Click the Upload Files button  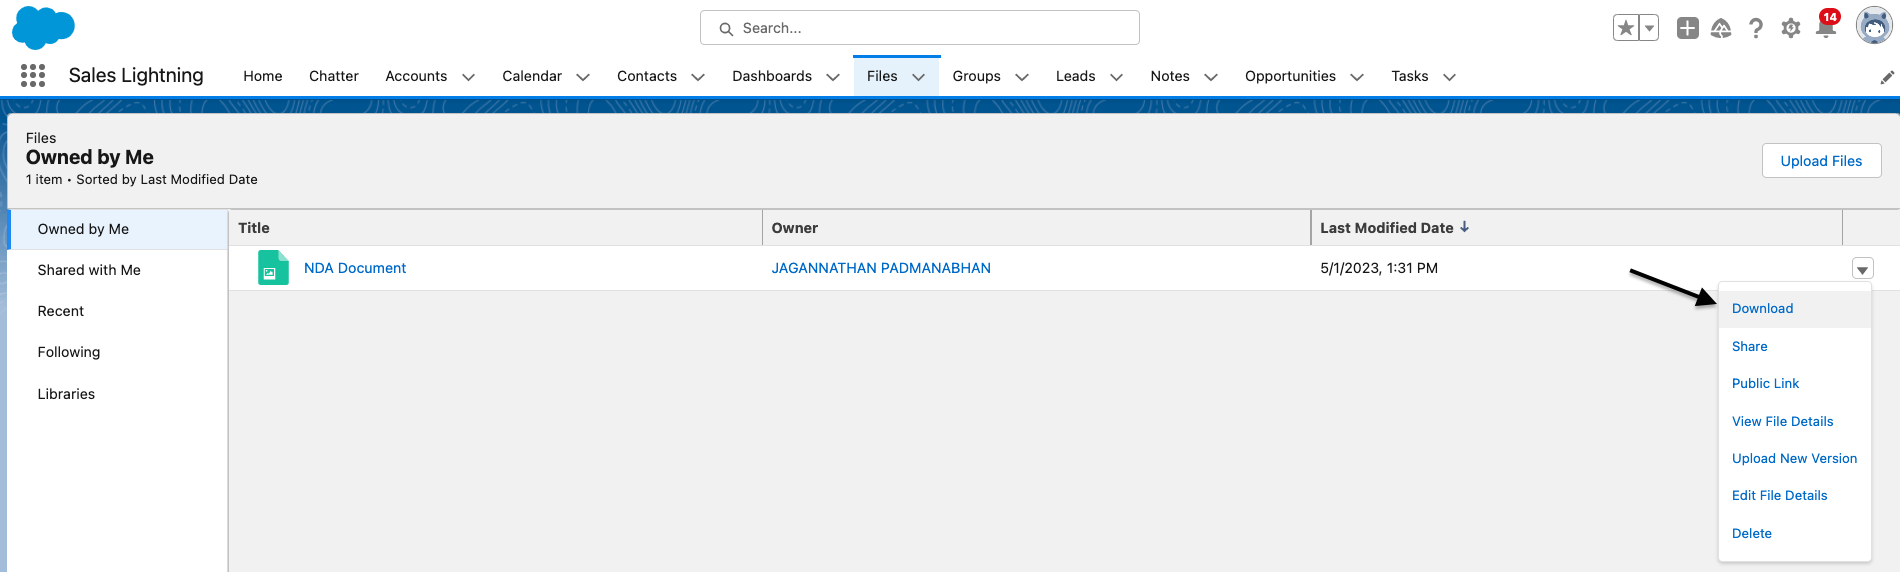tap(1821, 161)
